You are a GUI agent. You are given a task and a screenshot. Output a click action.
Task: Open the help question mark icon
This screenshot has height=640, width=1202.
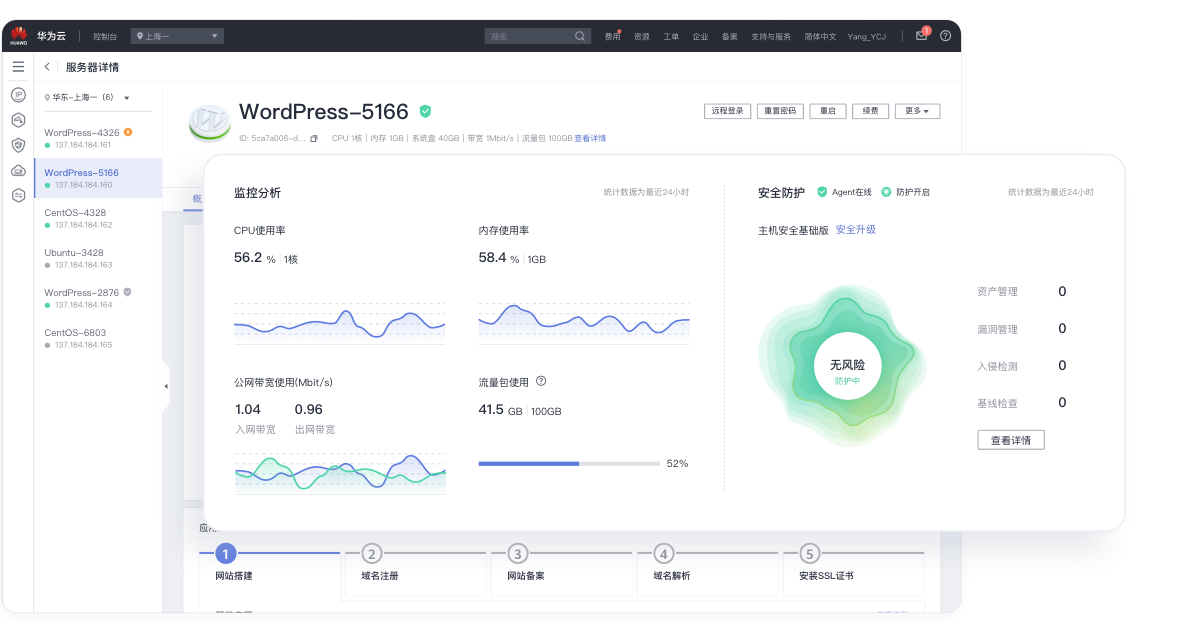945,36
